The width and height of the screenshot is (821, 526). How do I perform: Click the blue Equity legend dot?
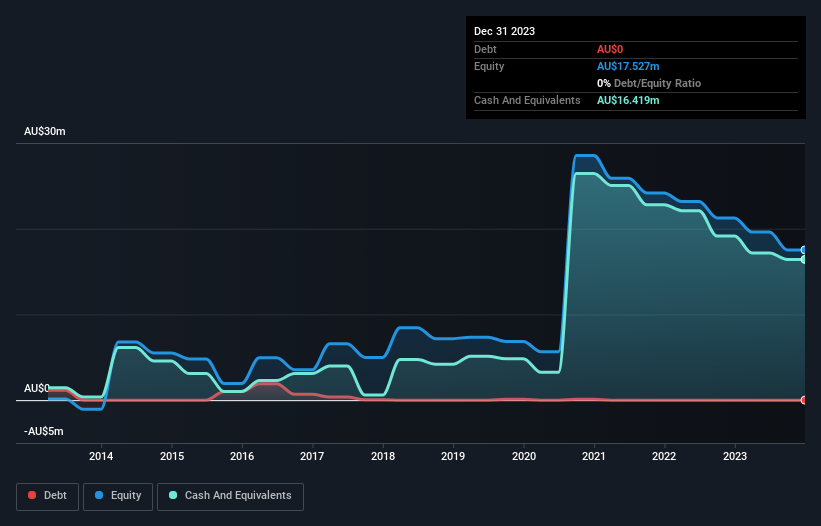[99, 495]
